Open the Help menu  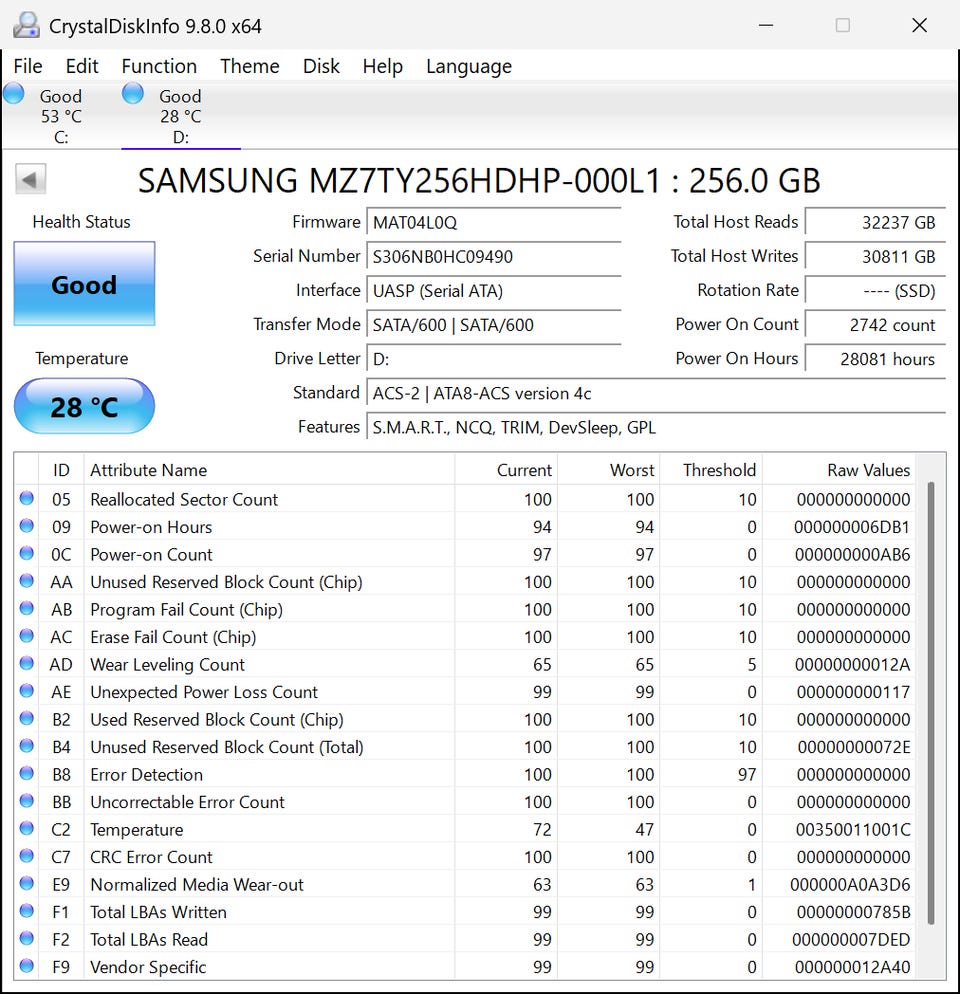point(382,66)
